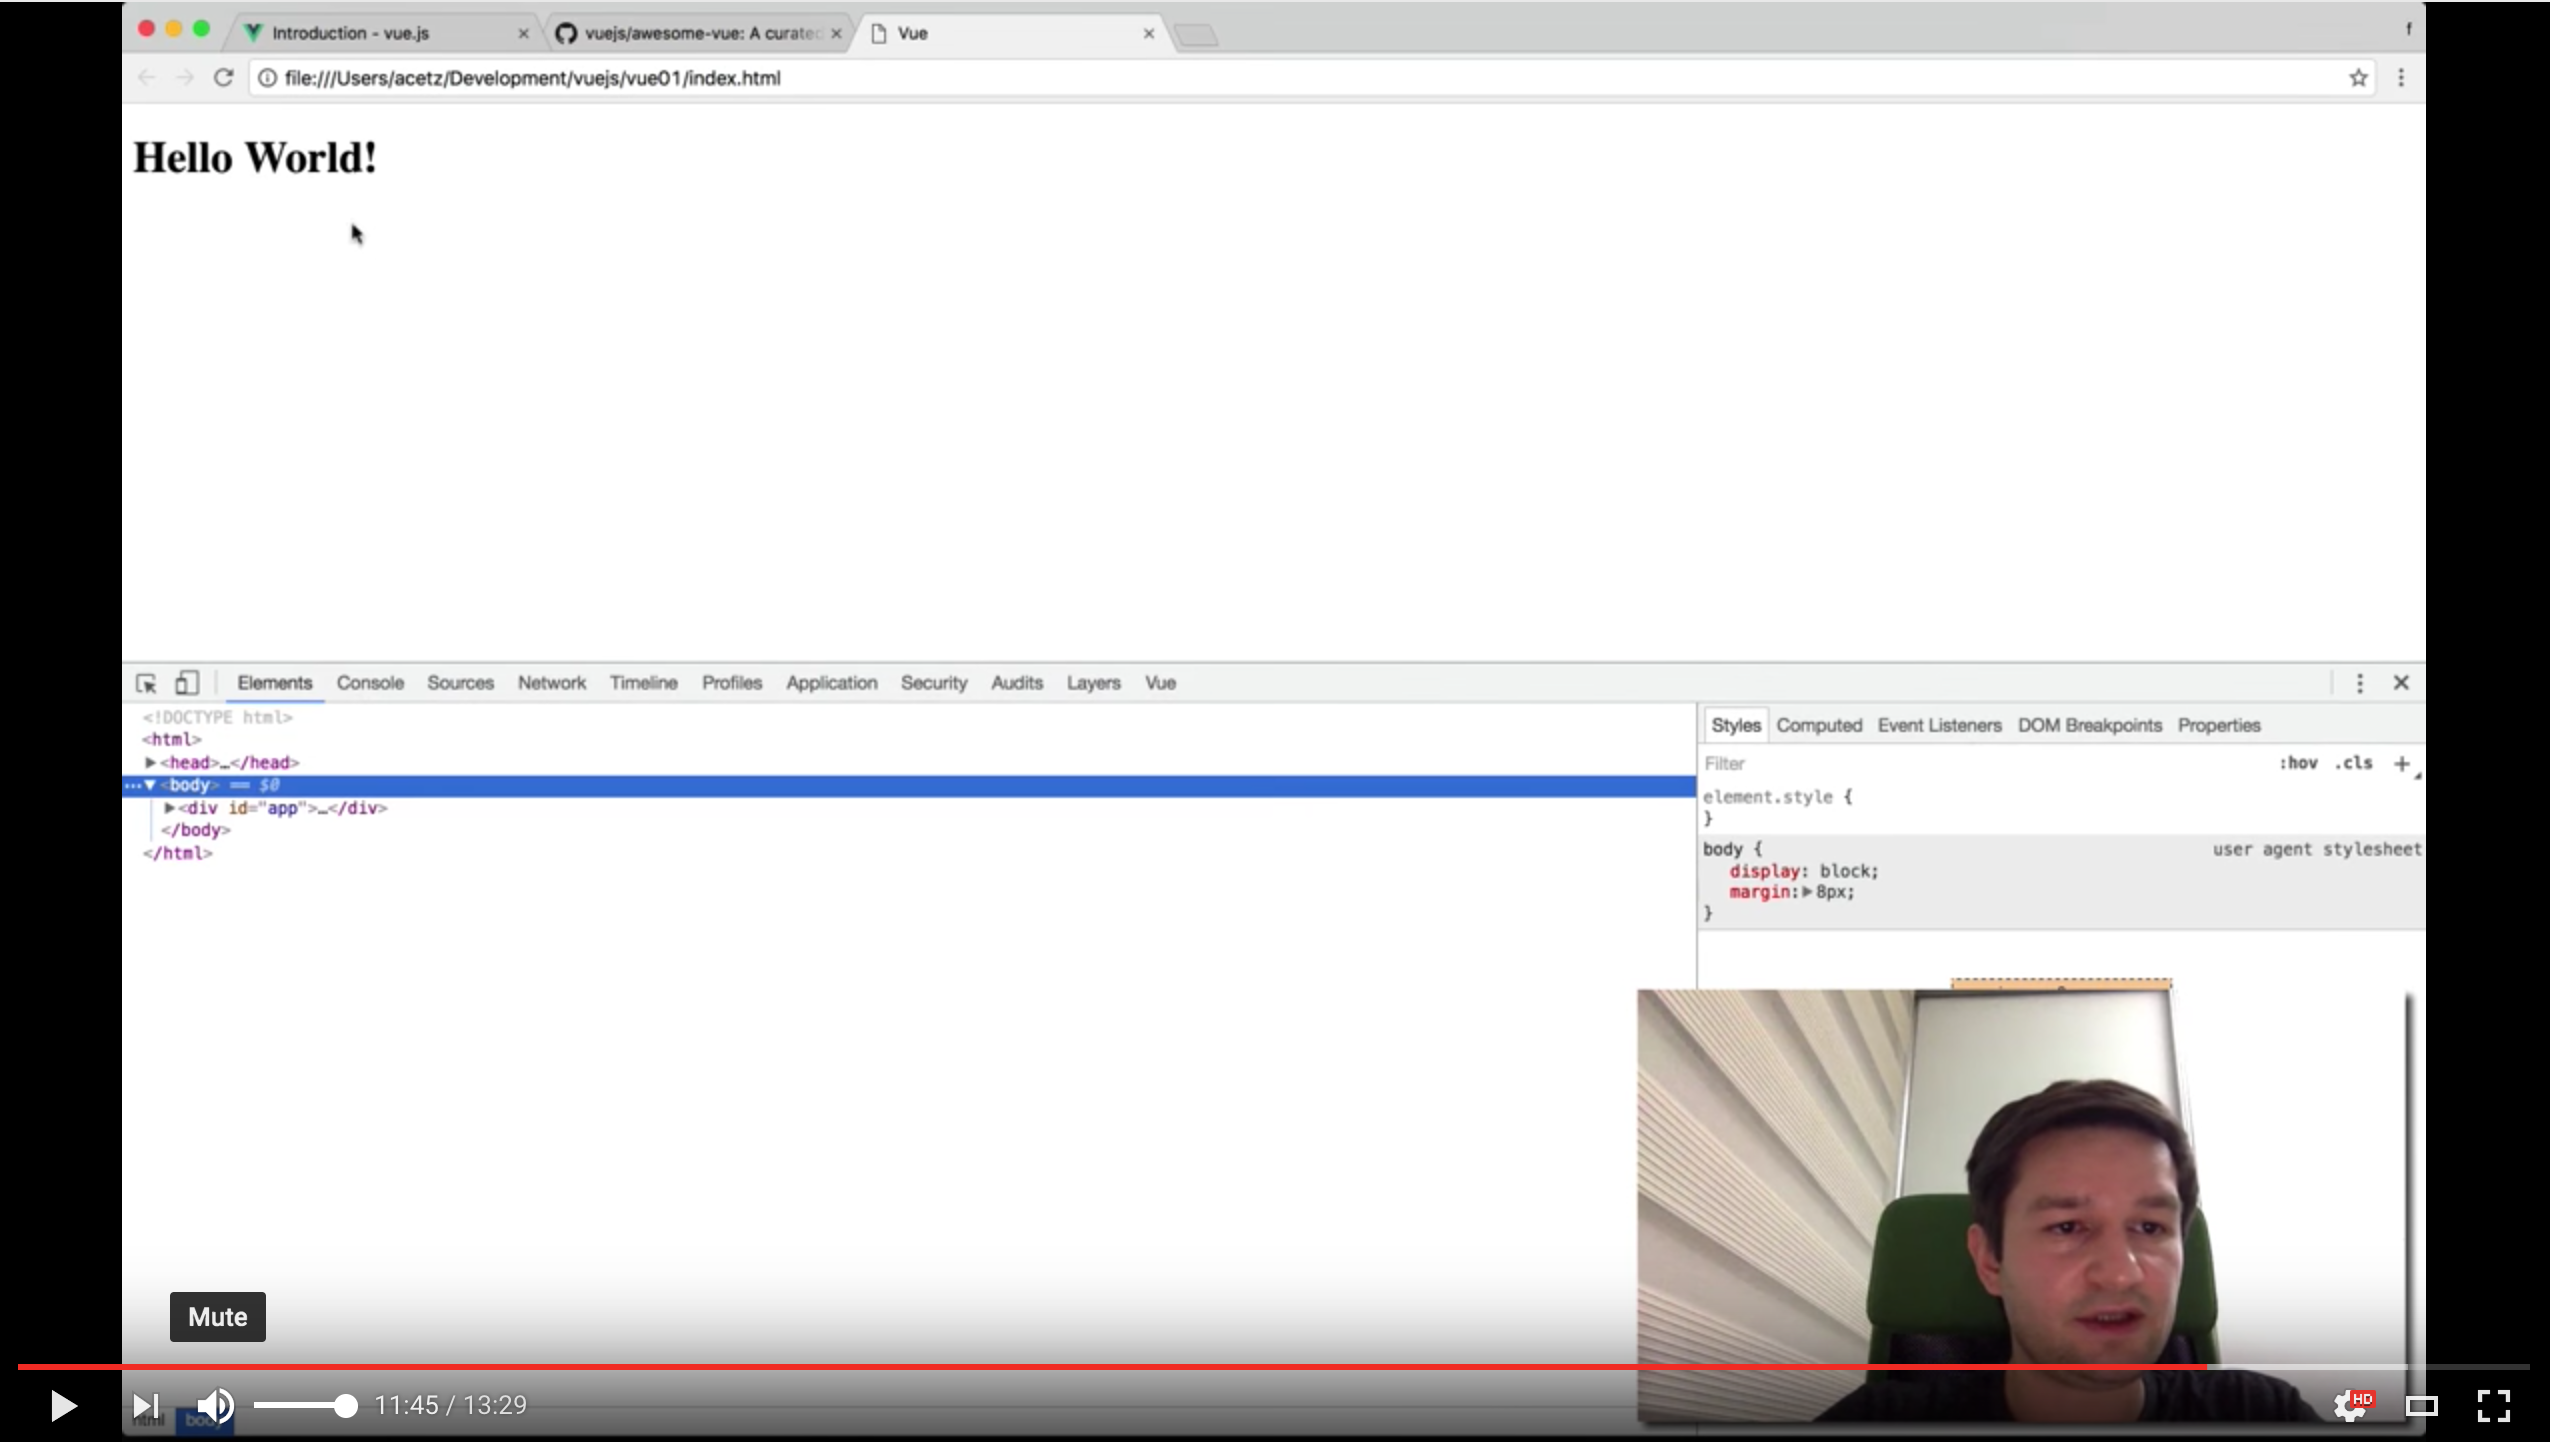The height and width of the screenshot is (1442, 2550).
Task: Open the DevTools three-dot menu
Action: click(2360, 683)
